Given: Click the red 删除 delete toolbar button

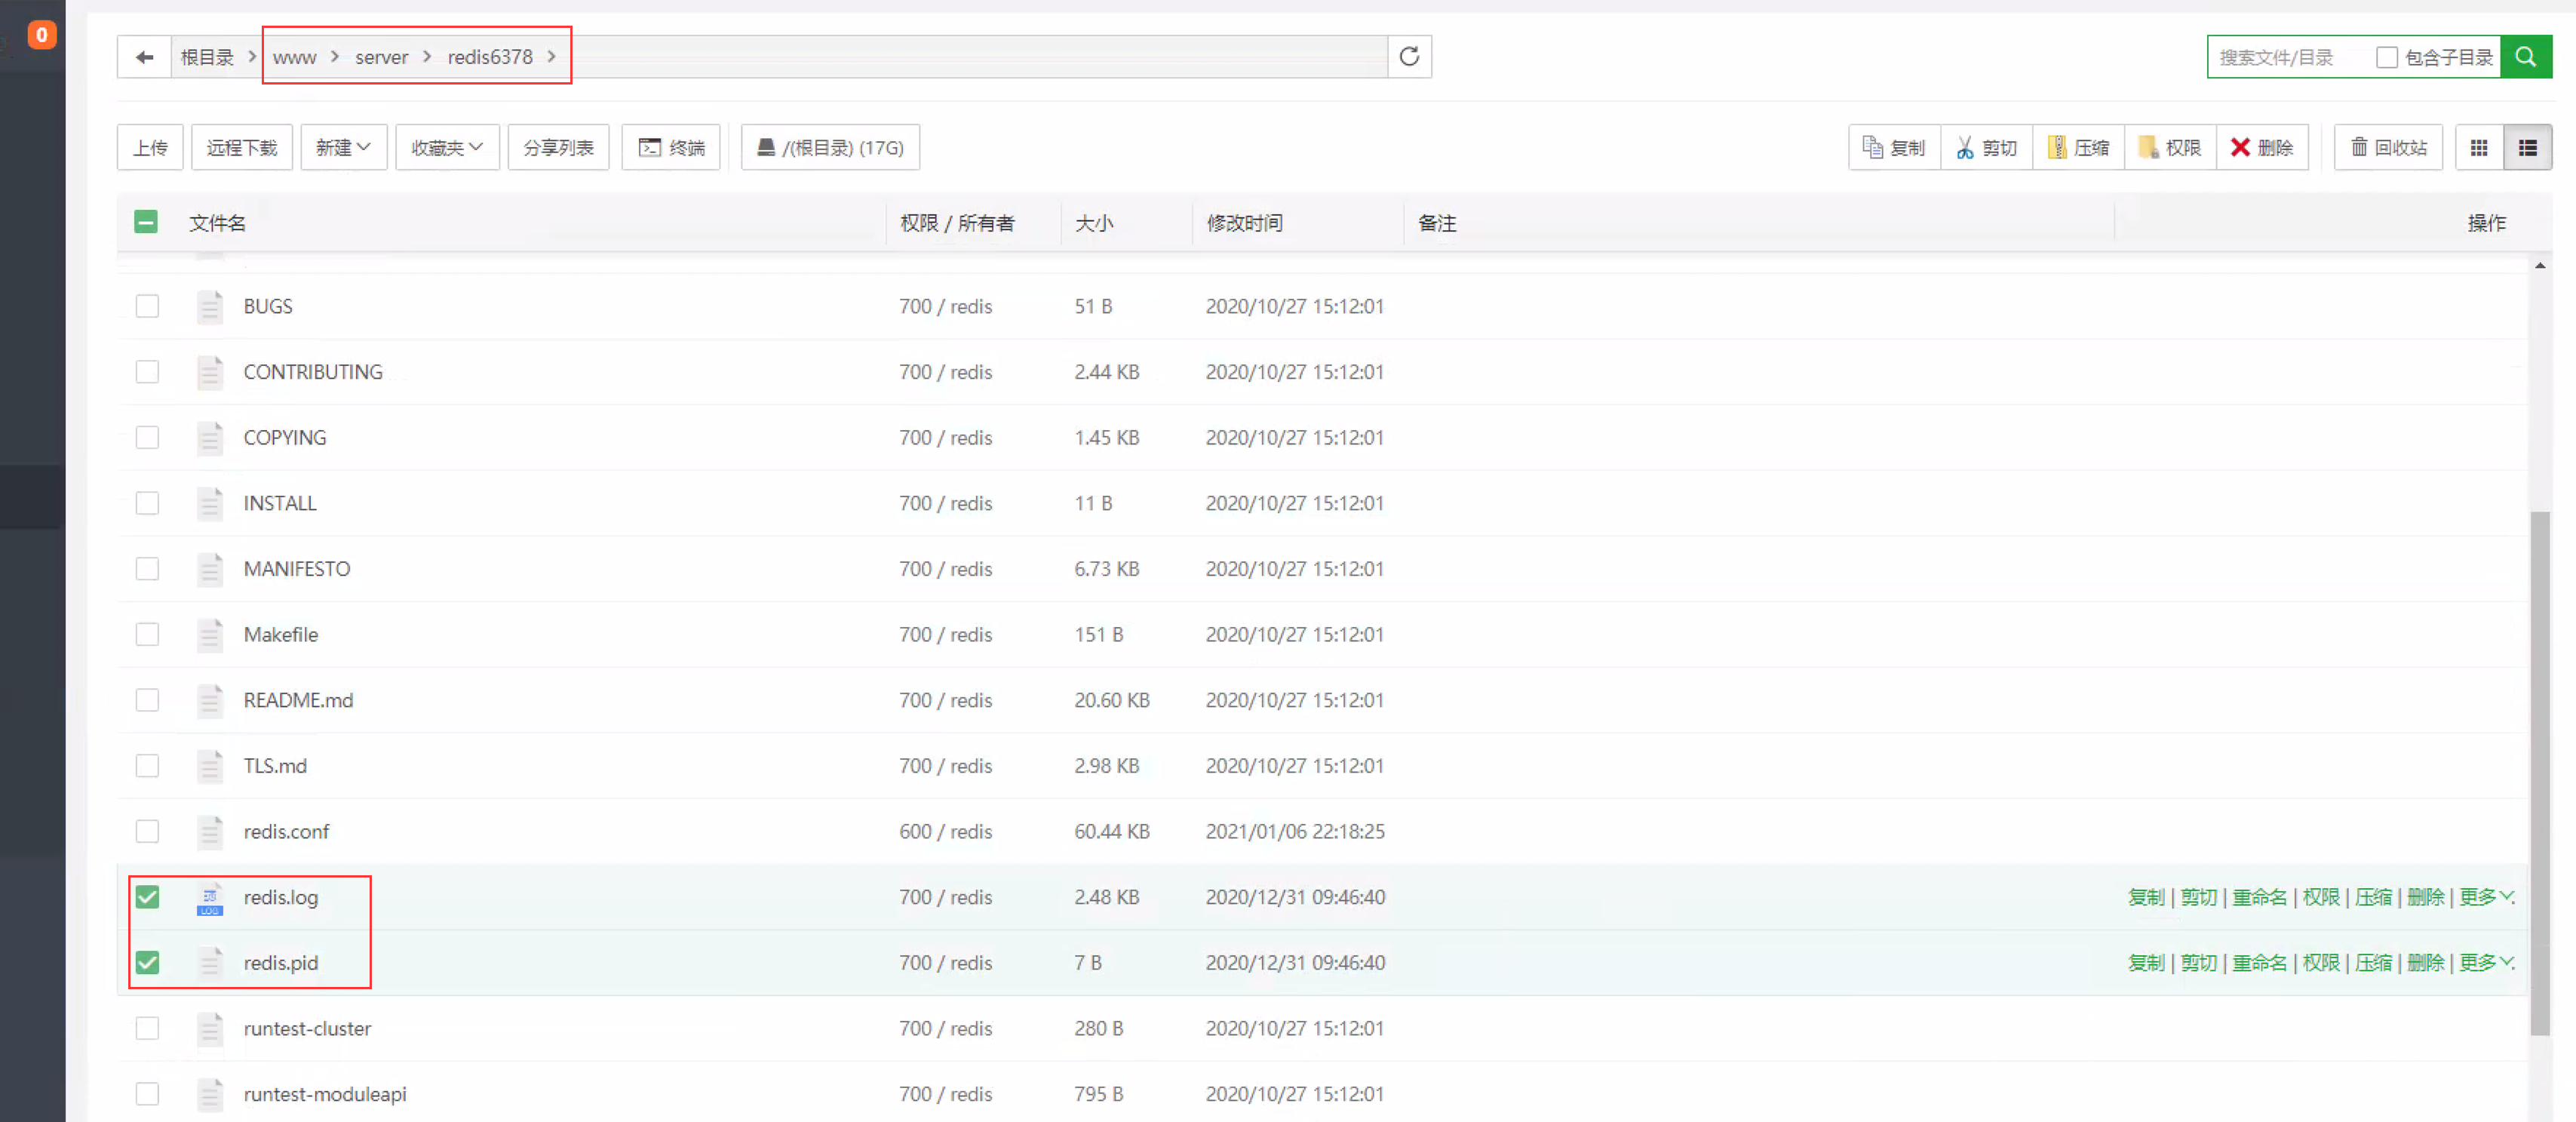Looking at the screenshot, I should pos(2262,148).
